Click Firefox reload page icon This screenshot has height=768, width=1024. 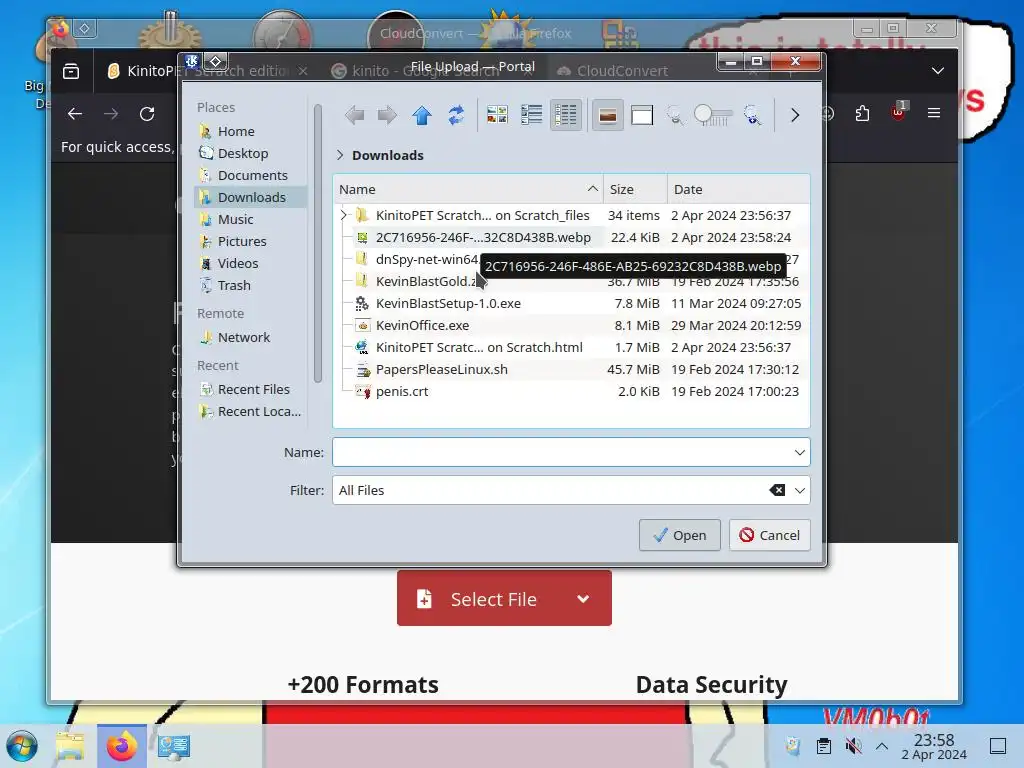point(147,114)
